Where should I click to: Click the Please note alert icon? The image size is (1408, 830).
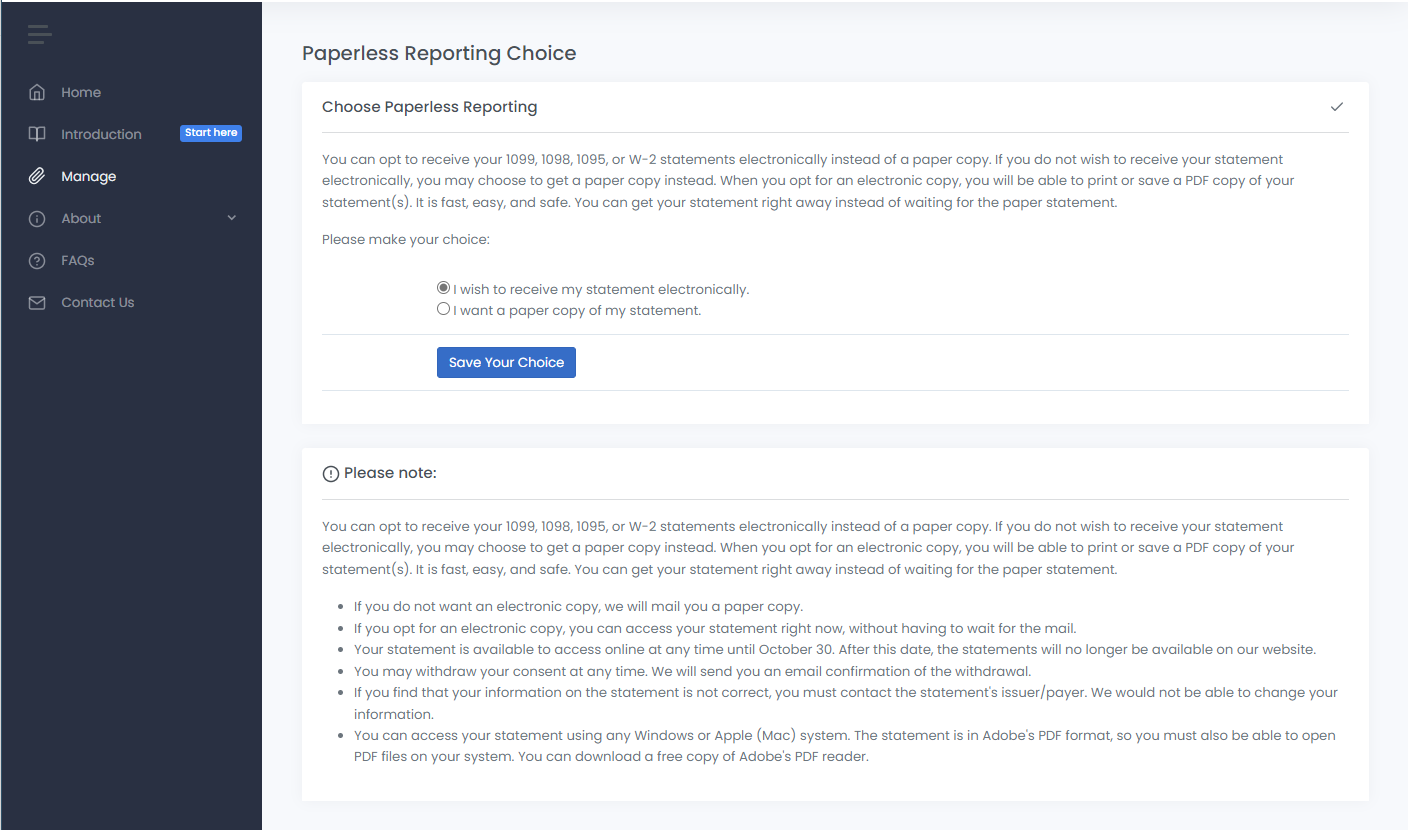point(331,474)
